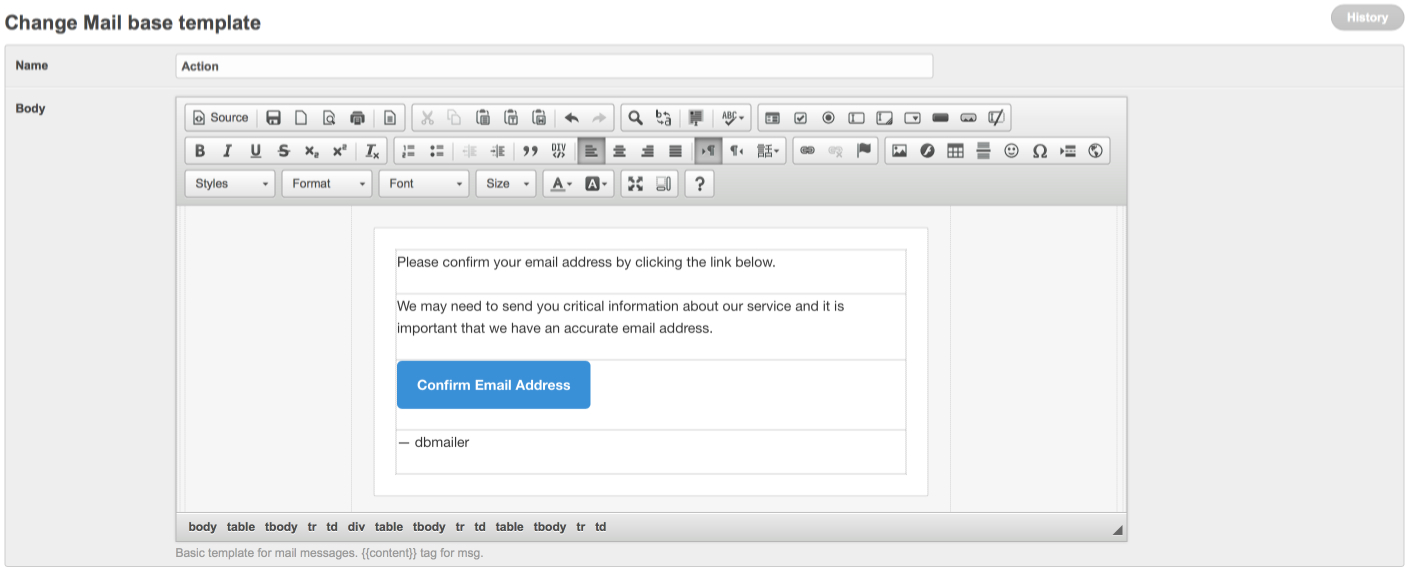Toggle right-to-left text direction
This screenshot has width=1411, height=572.
coord(736,151)
